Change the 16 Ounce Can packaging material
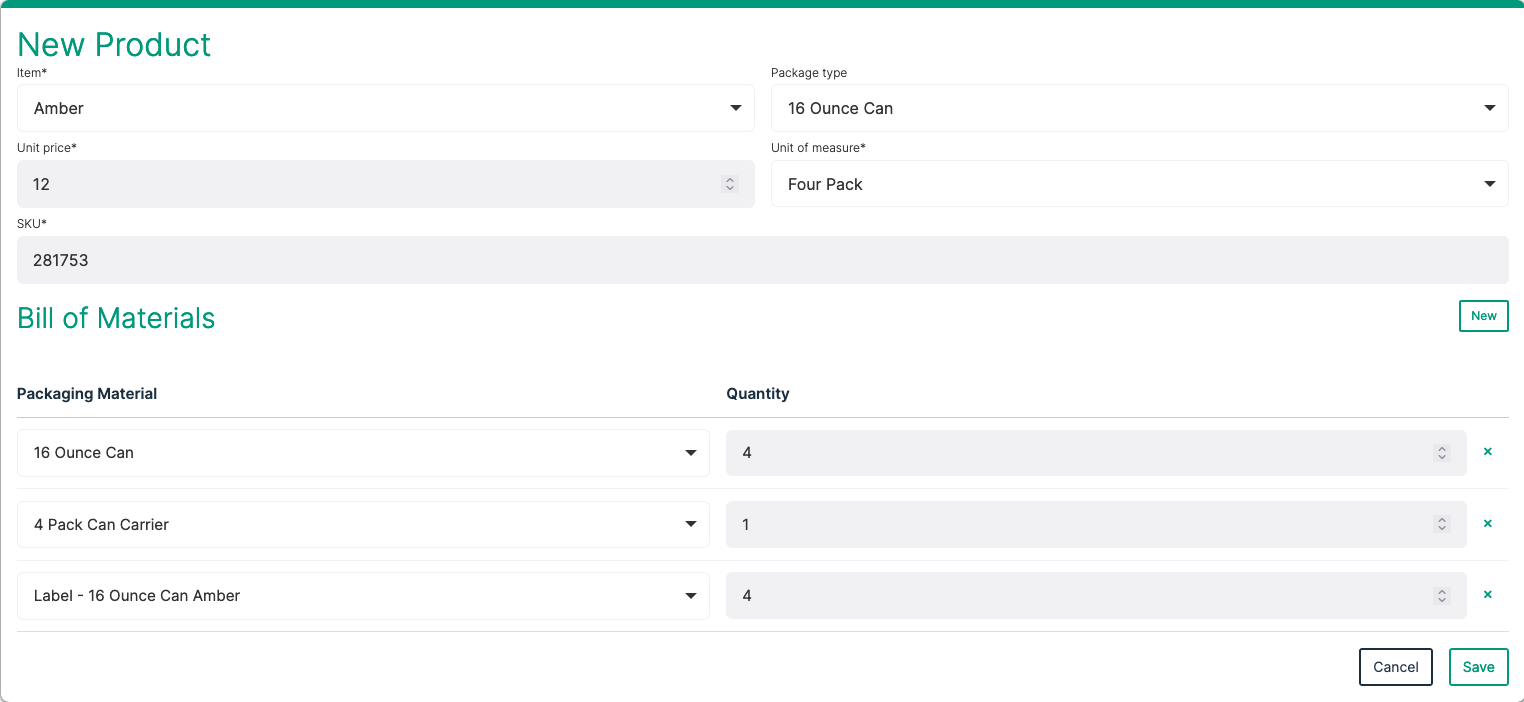The width and height of the screenshot is (1524, 702). 363,453
